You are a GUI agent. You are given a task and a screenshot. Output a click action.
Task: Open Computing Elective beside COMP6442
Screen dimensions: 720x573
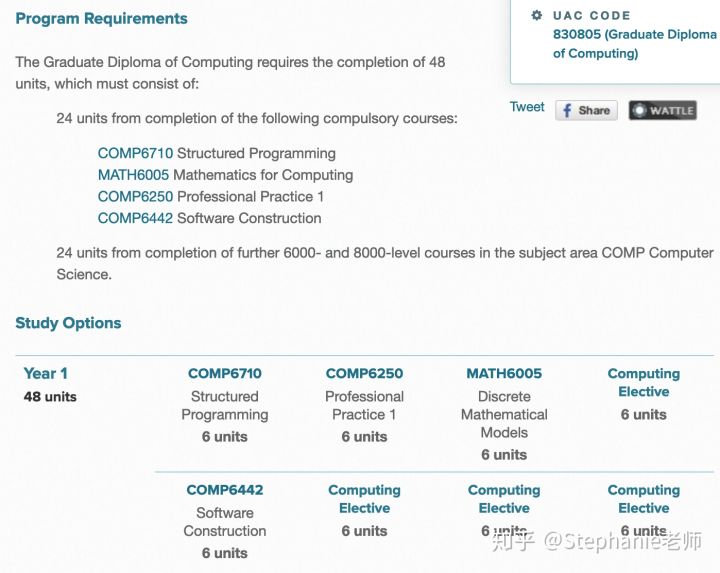tap(364, 499)
